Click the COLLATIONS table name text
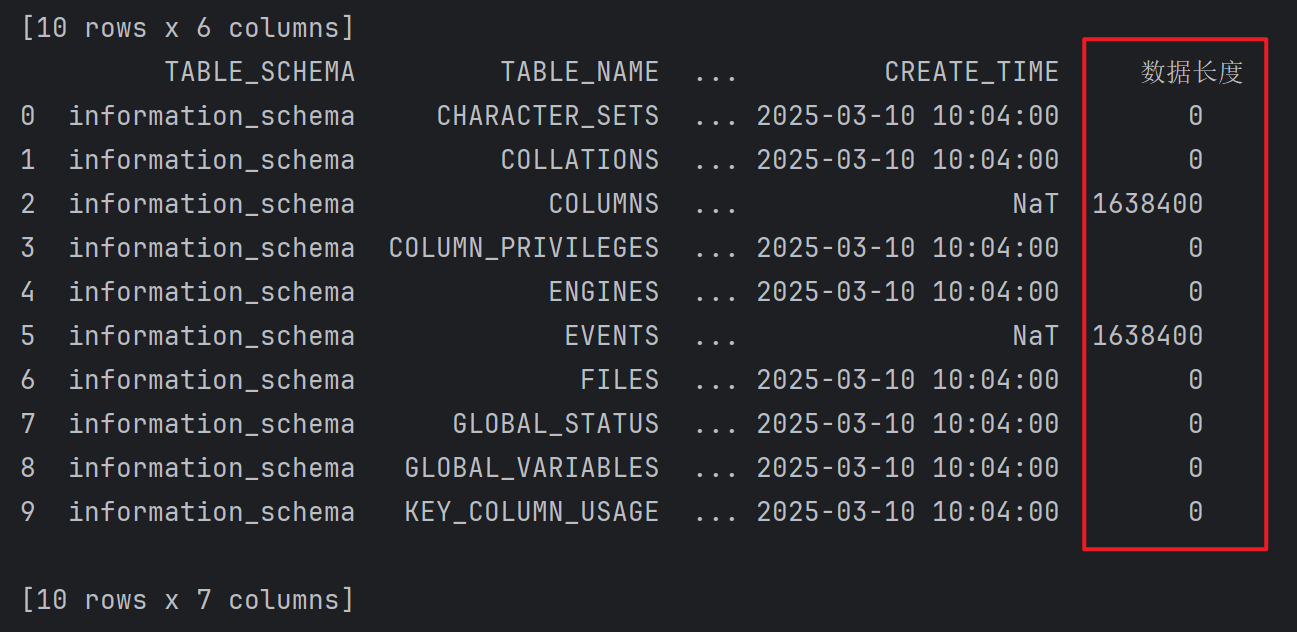The image size is (1297, 632). coord(579,160)
